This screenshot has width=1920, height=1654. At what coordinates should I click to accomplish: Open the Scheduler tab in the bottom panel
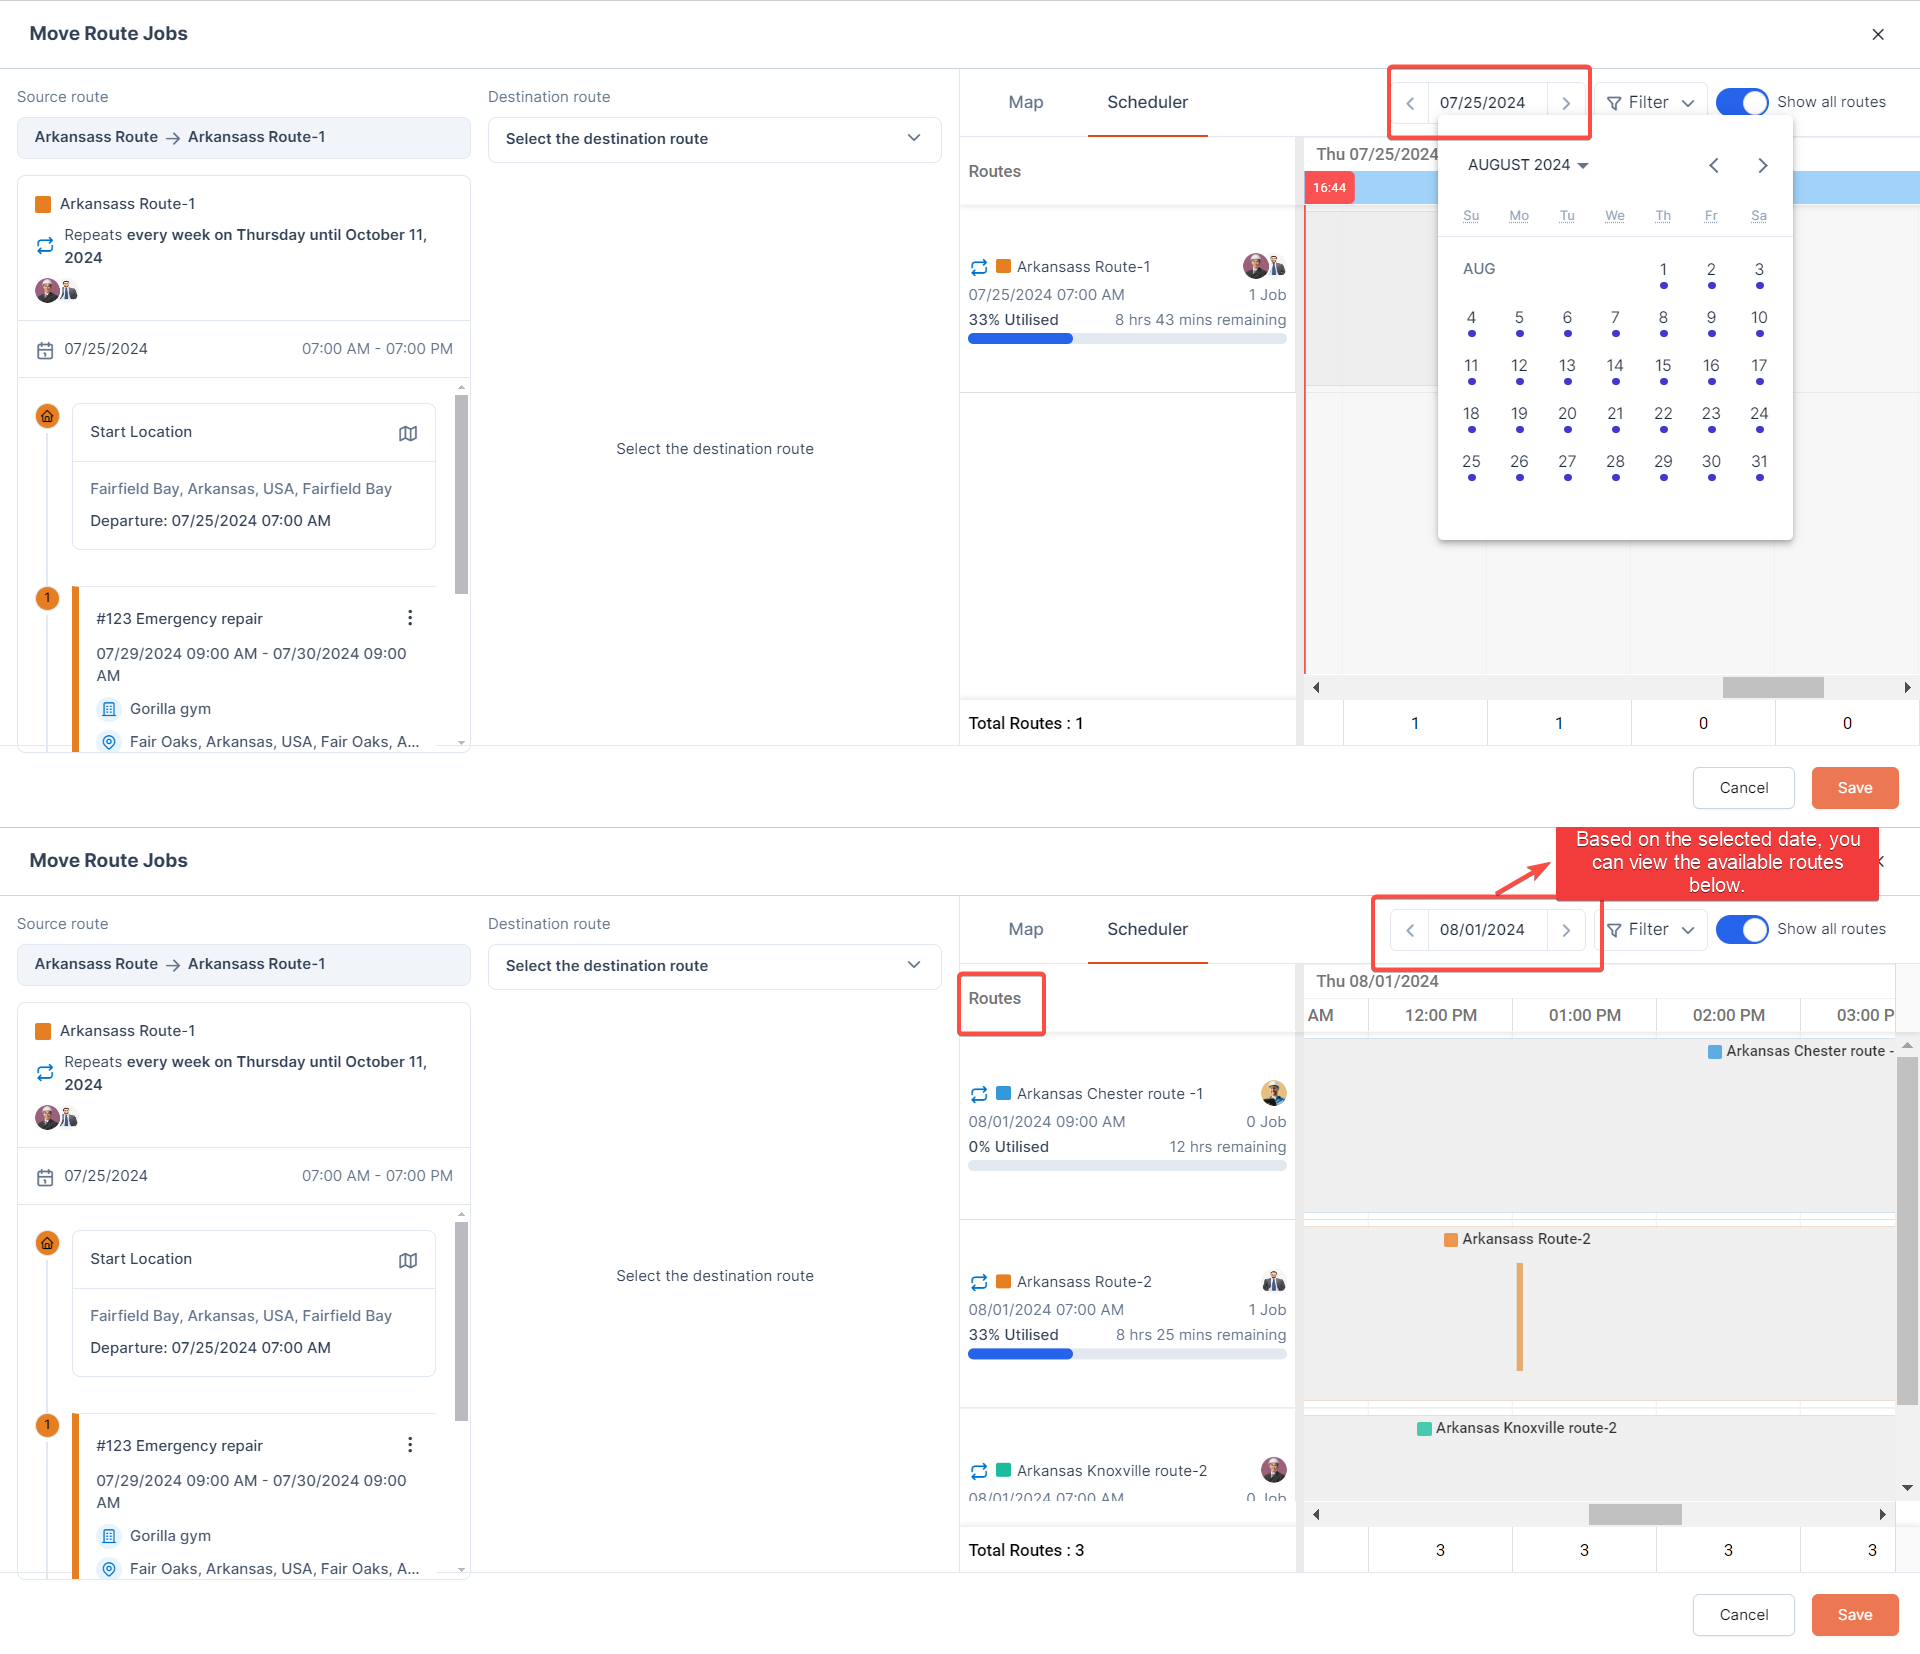tap(1147, 929)
